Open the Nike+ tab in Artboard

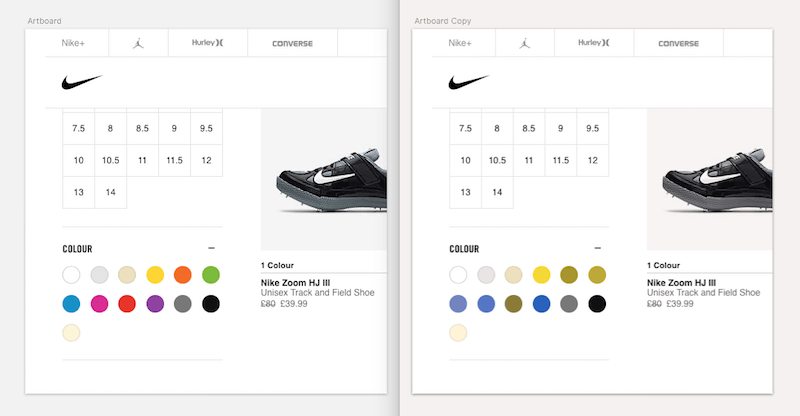point(73,43)
